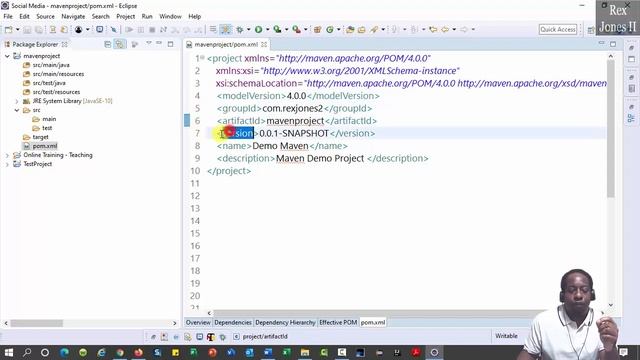Click the Resume debug toolbar icon
This screenshot has height=360, width=640.
click(129, 30)
